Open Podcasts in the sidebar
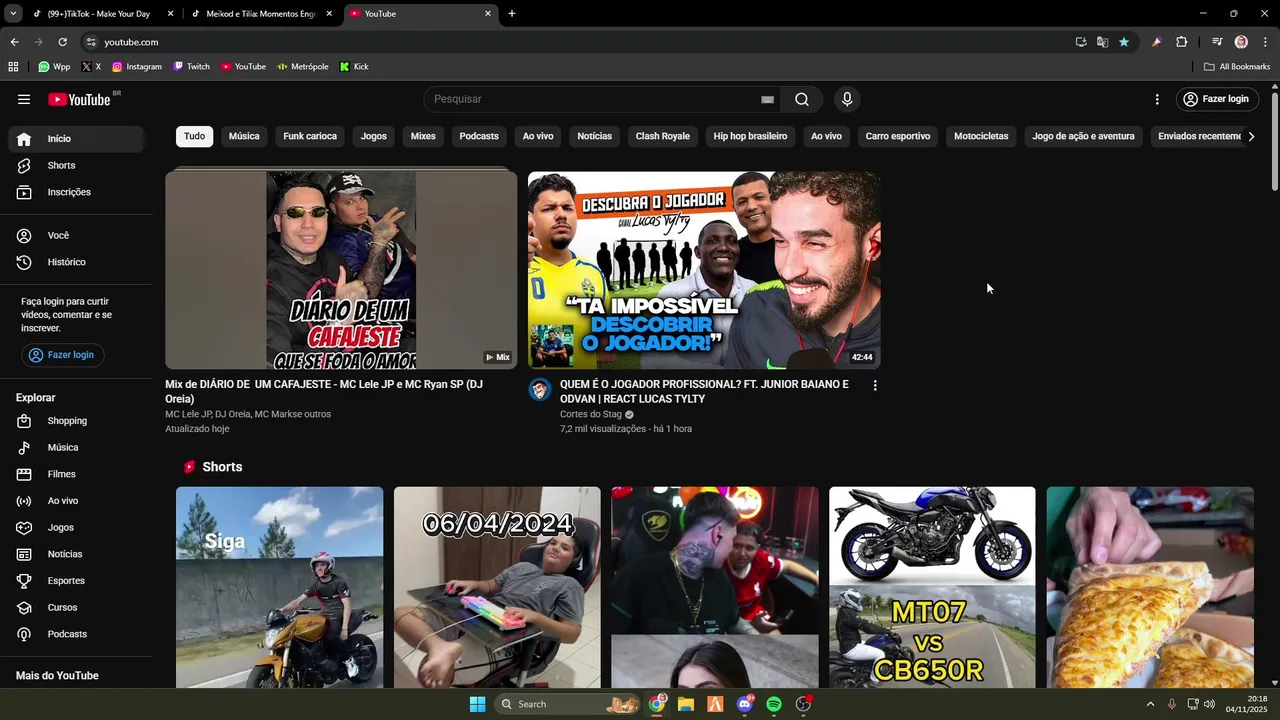The height and width of the screenshot is (720, 1280). pos(76,634)
